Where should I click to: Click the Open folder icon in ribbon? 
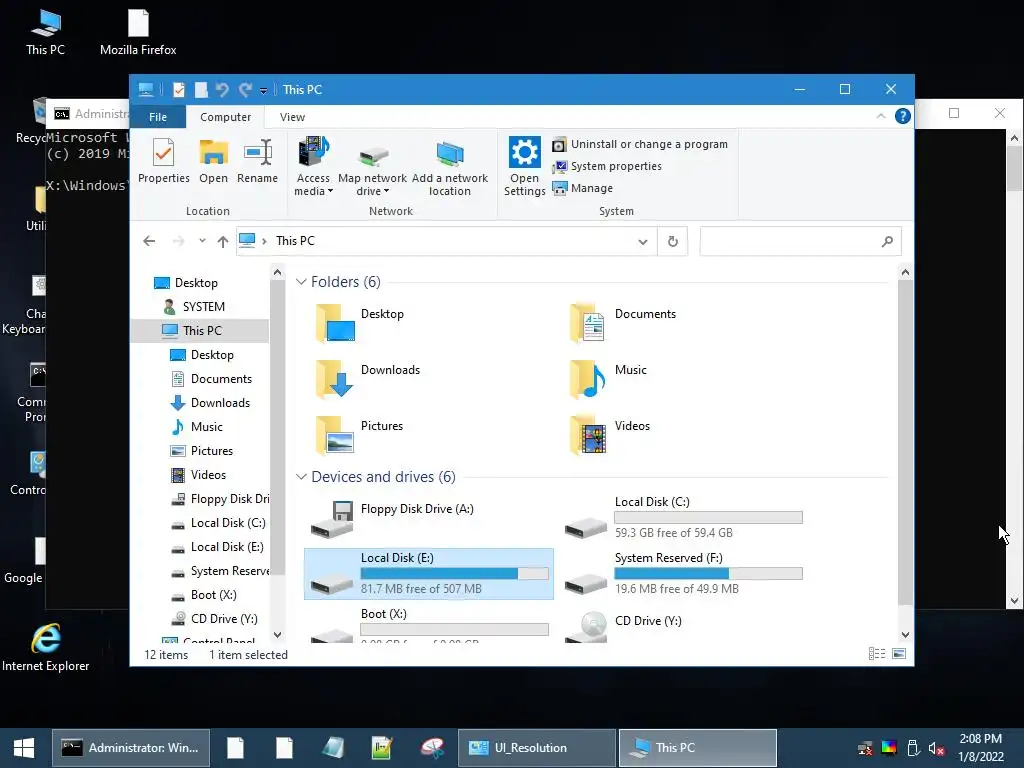(x=214, y=161)
